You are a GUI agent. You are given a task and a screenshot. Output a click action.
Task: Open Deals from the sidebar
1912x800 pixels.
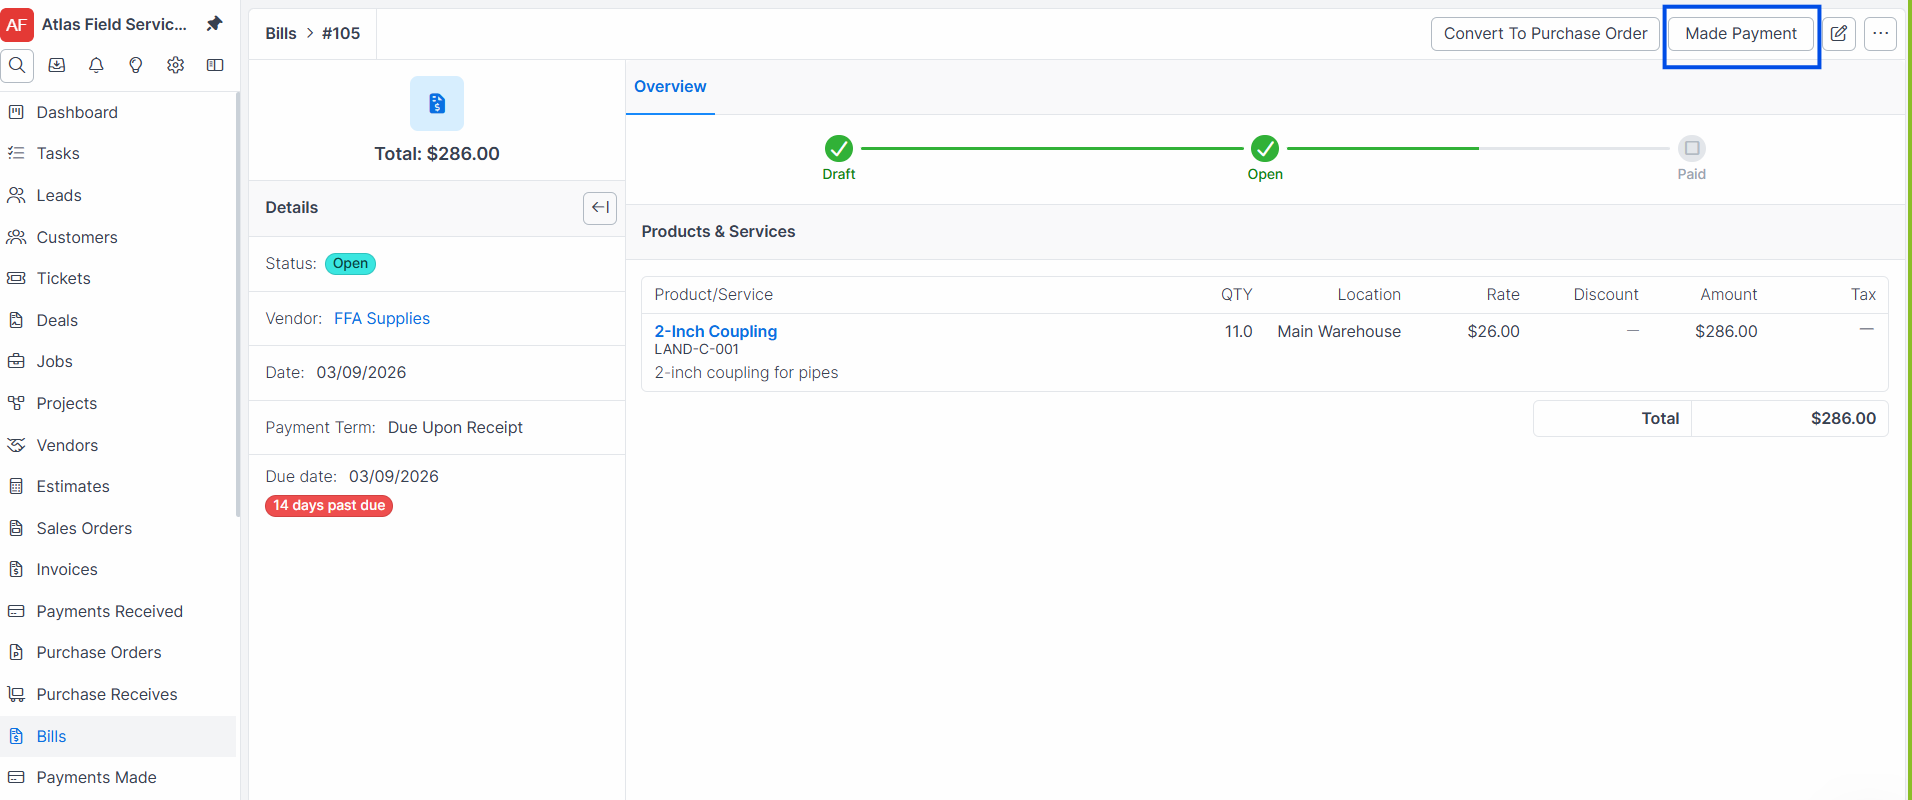pyautogui.click(x=118, y=321)
